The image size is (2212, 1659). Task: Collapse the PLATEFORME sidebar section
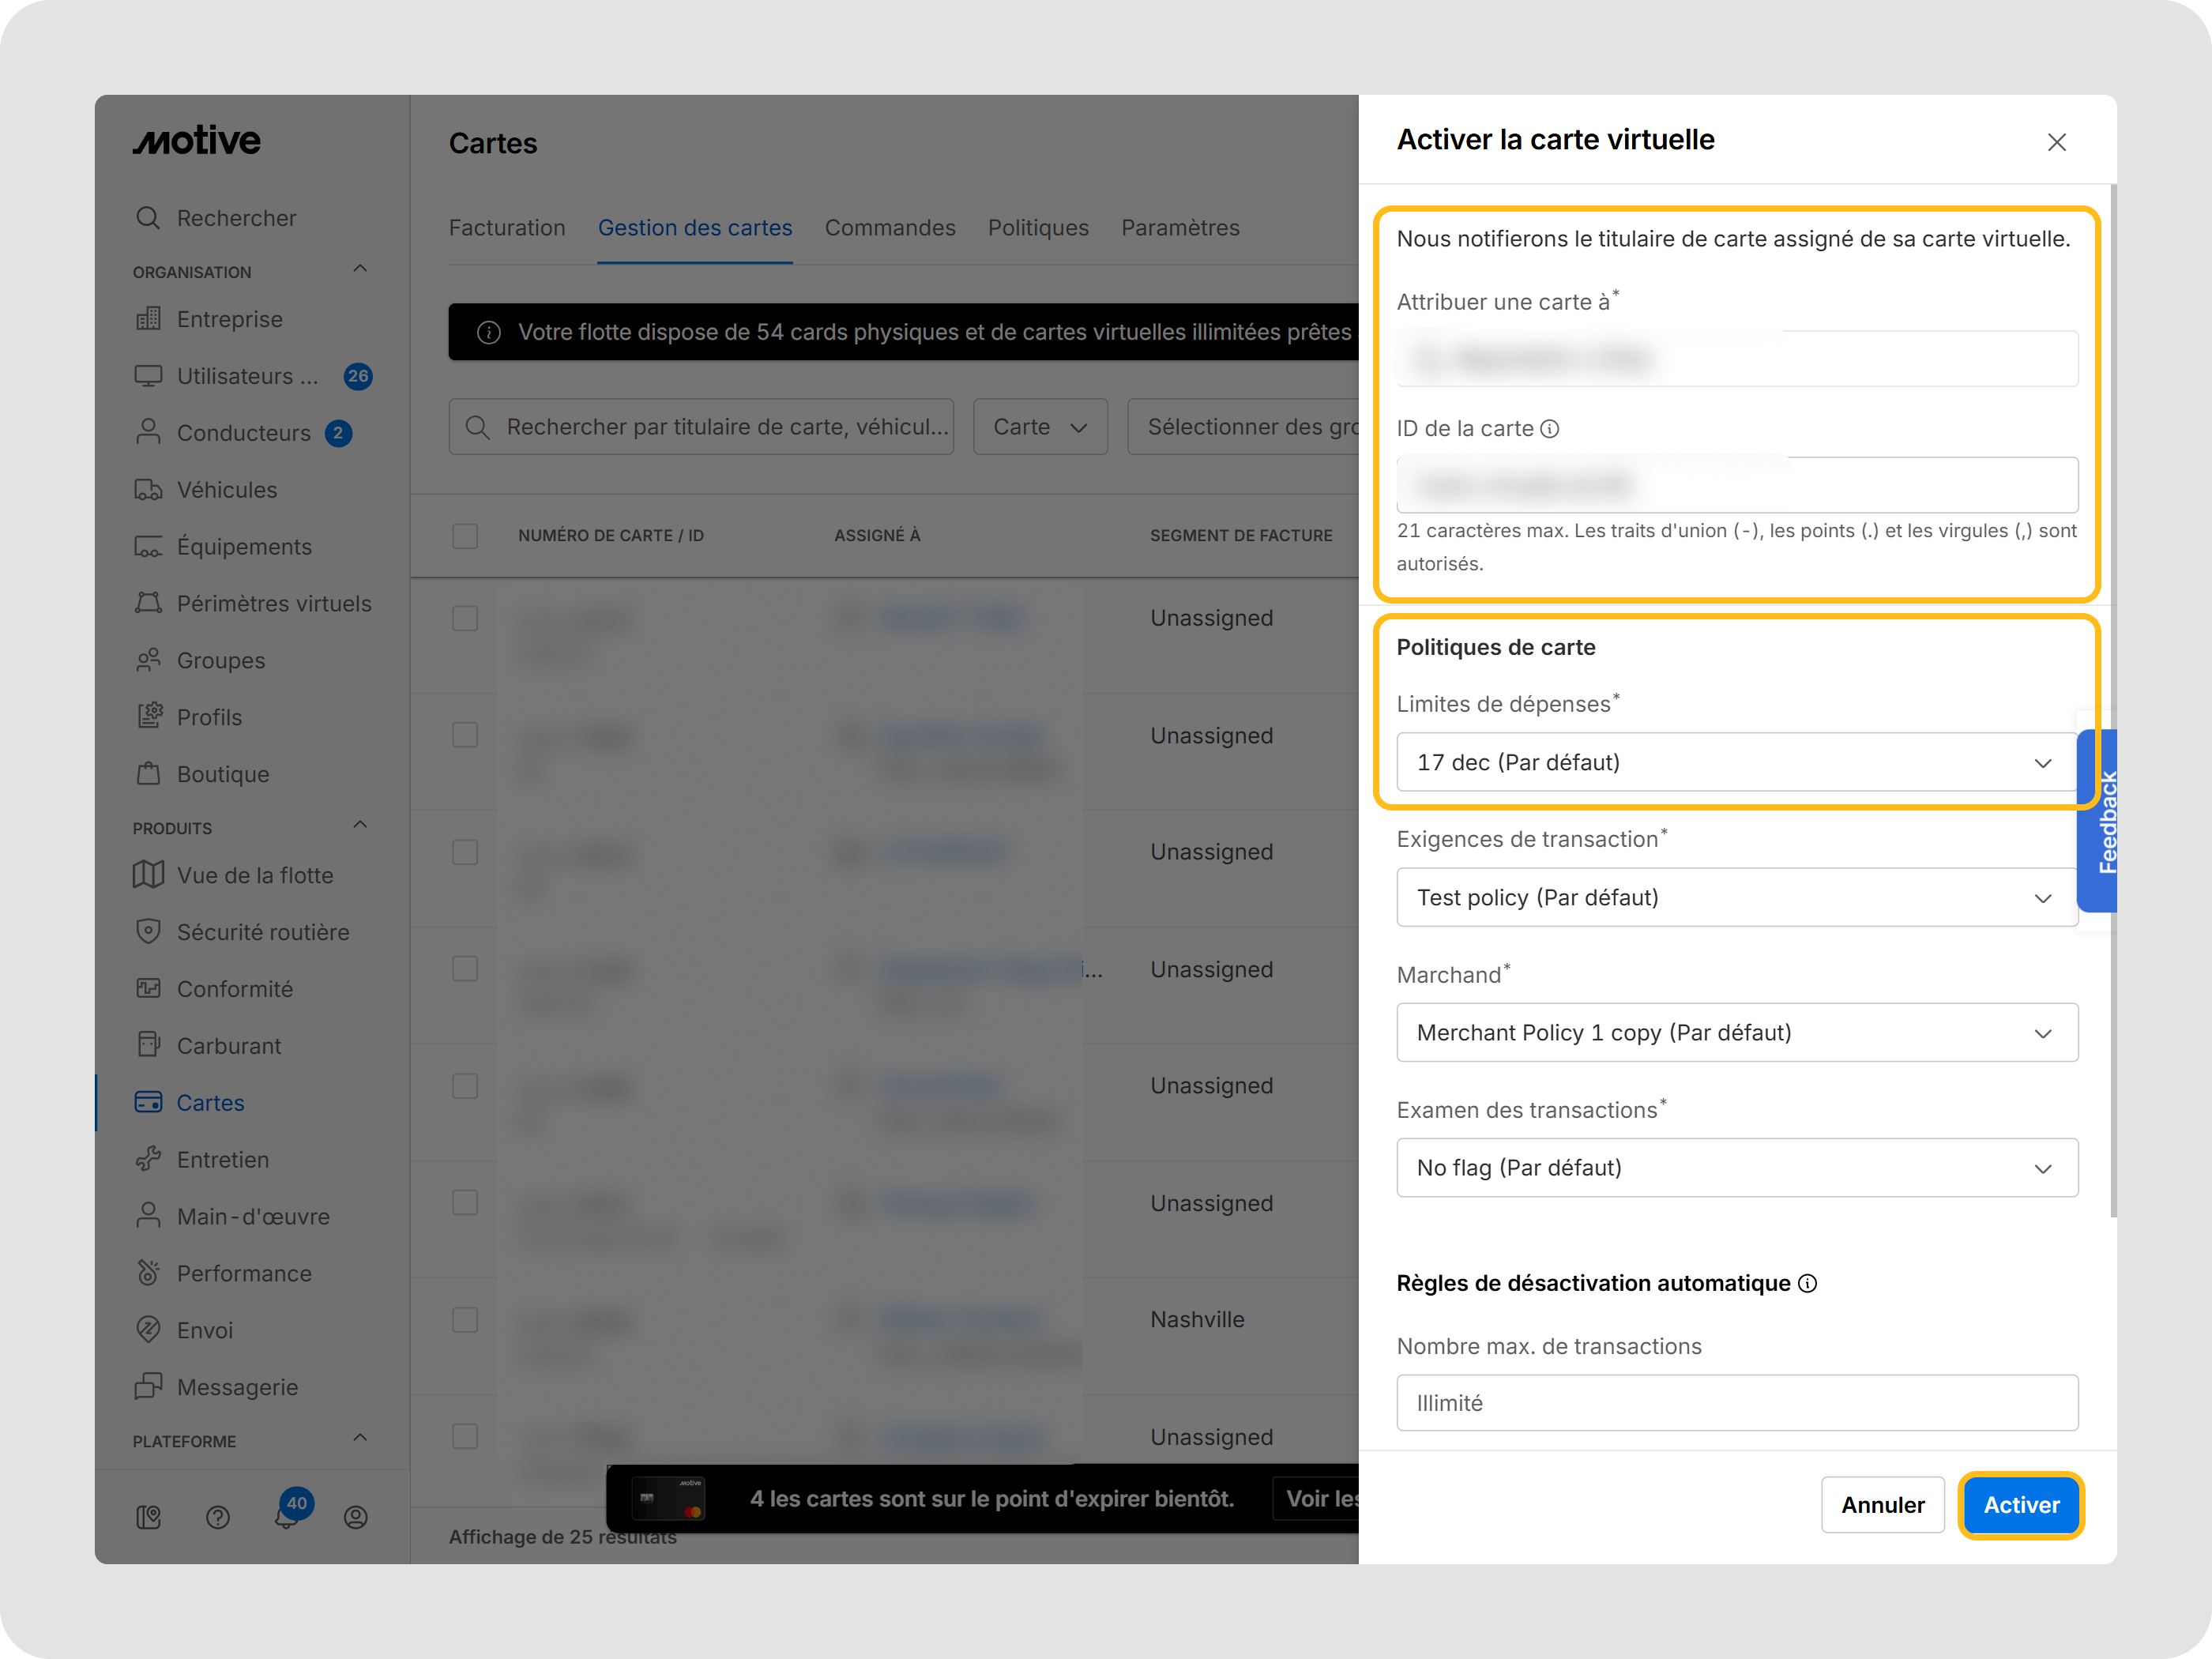[360, 1438]
